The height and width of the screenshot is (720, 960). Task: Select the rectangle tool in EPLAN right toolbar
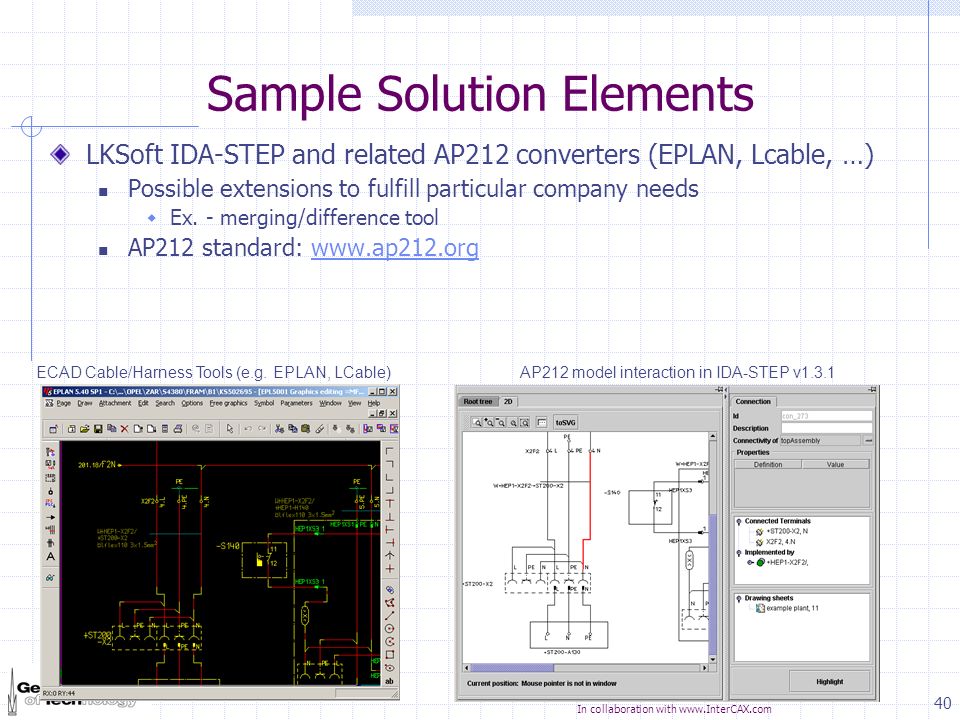tap(389, 654)
